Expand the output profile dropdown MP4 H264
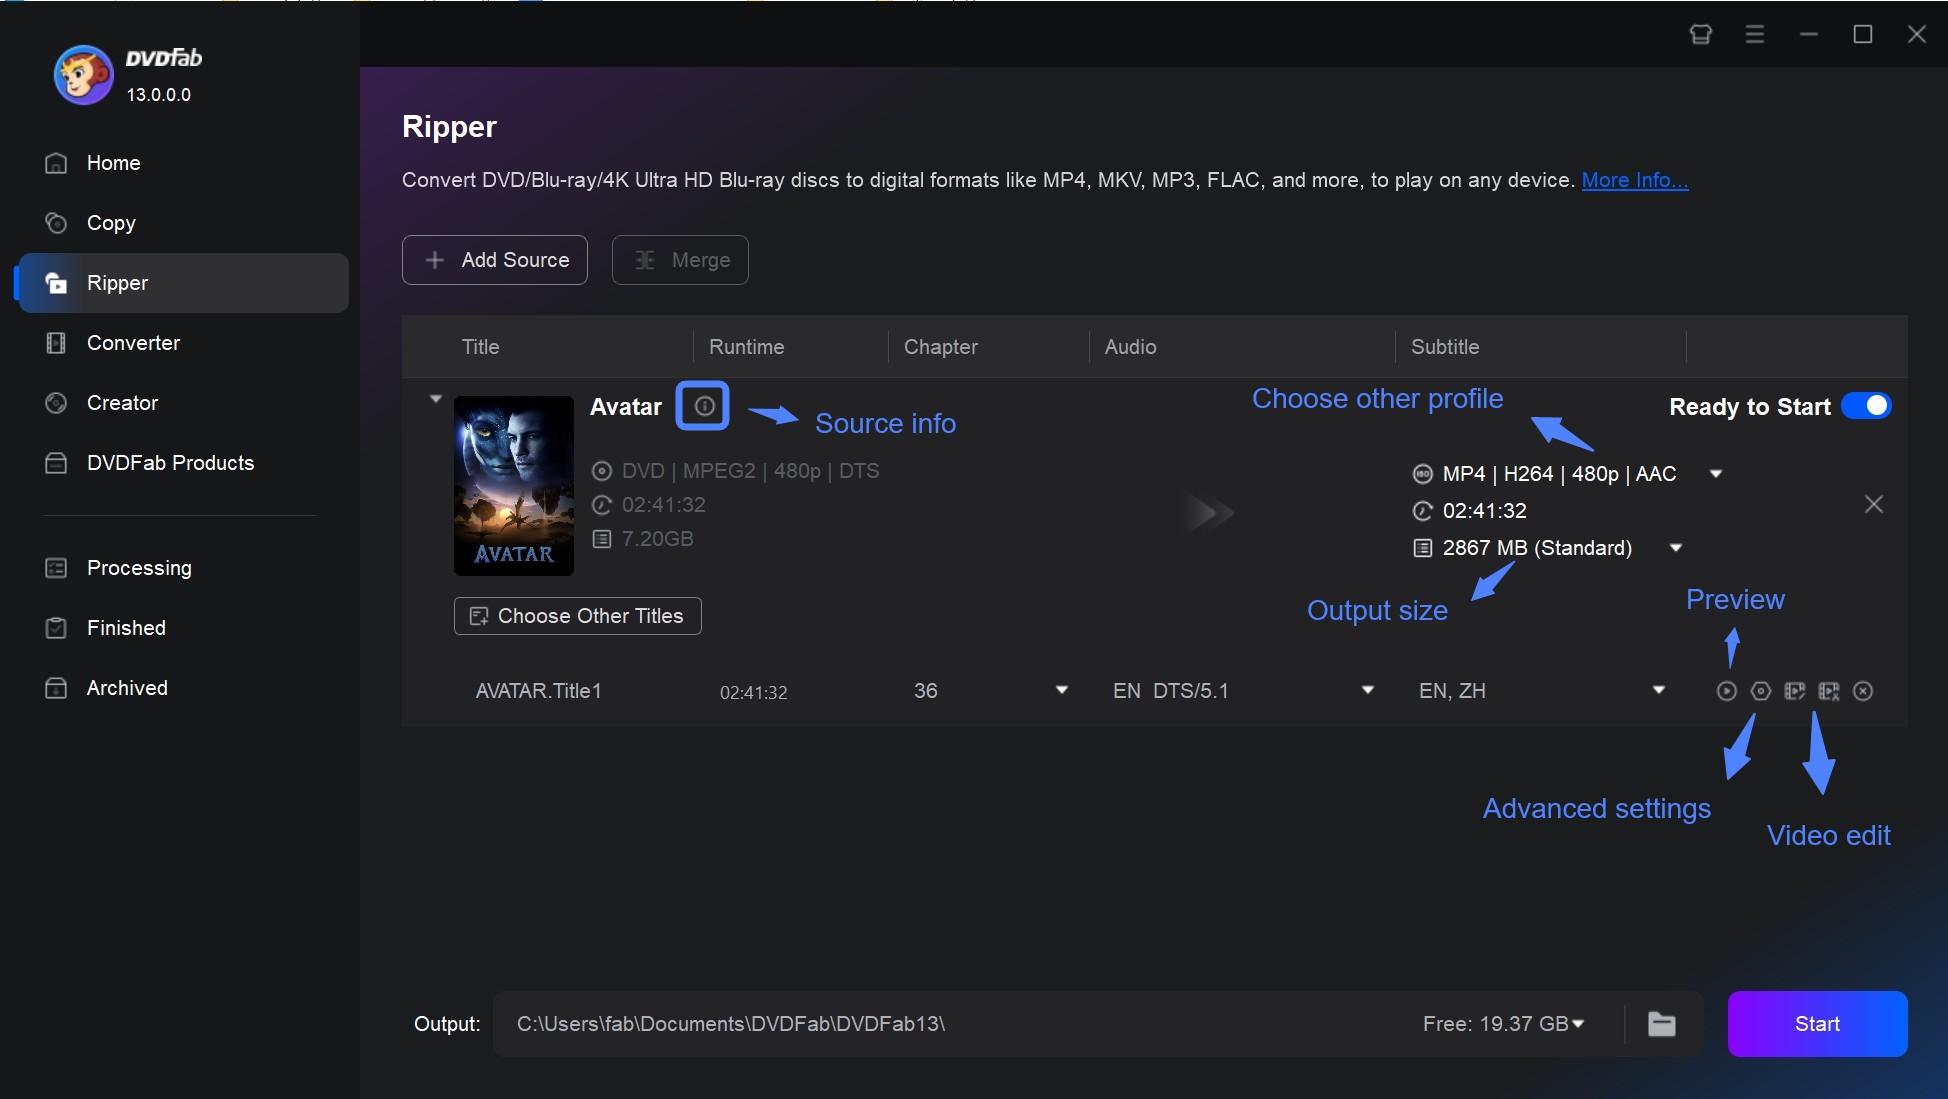This screenshot has height=1099, width=1948. [x=1717, y=474]
